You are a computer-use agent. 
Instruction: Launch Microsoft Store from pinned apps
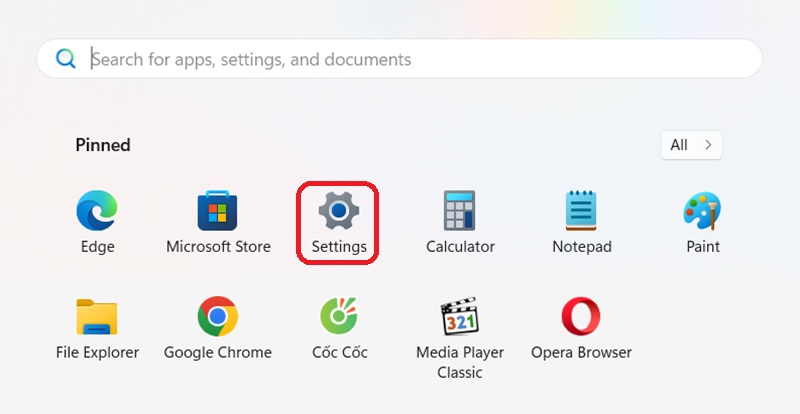217,210
